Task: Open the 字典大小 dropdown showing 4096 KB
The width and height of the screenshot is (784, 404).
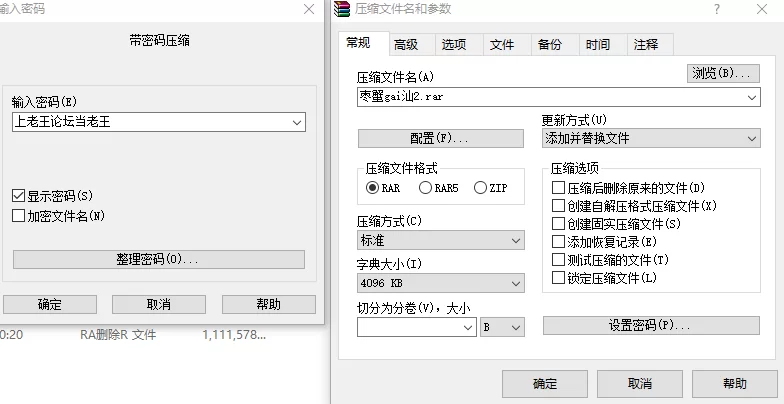Action: click(441, 283)
